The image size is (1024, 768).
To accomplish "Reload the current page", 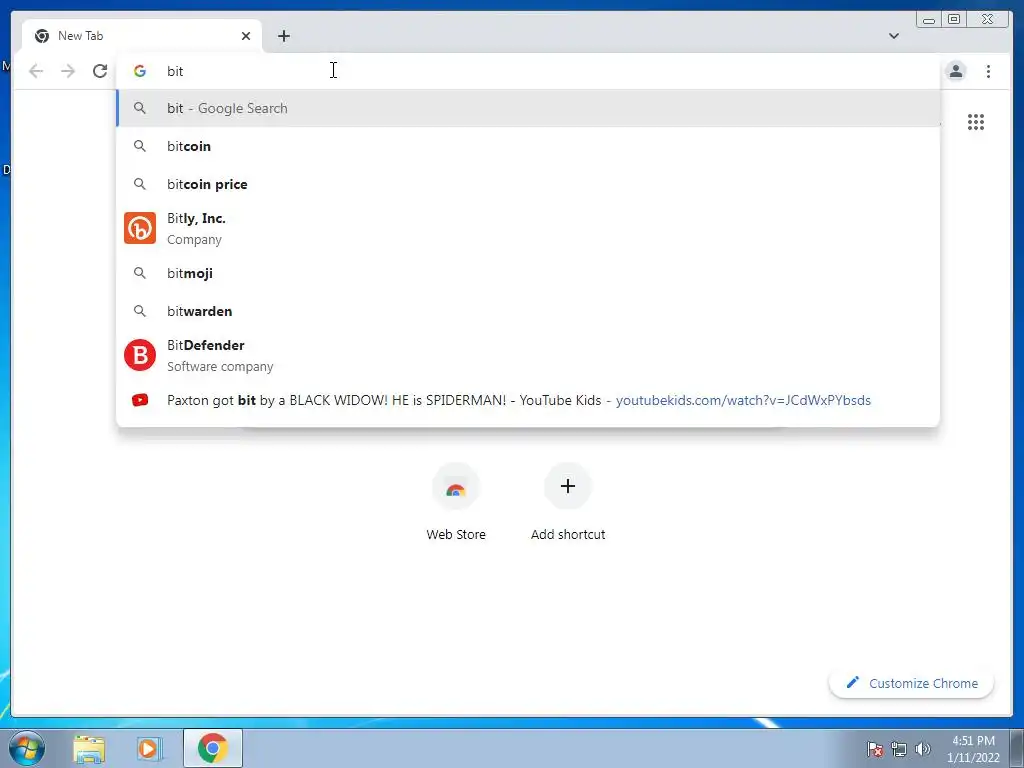I will click(100, 71).
